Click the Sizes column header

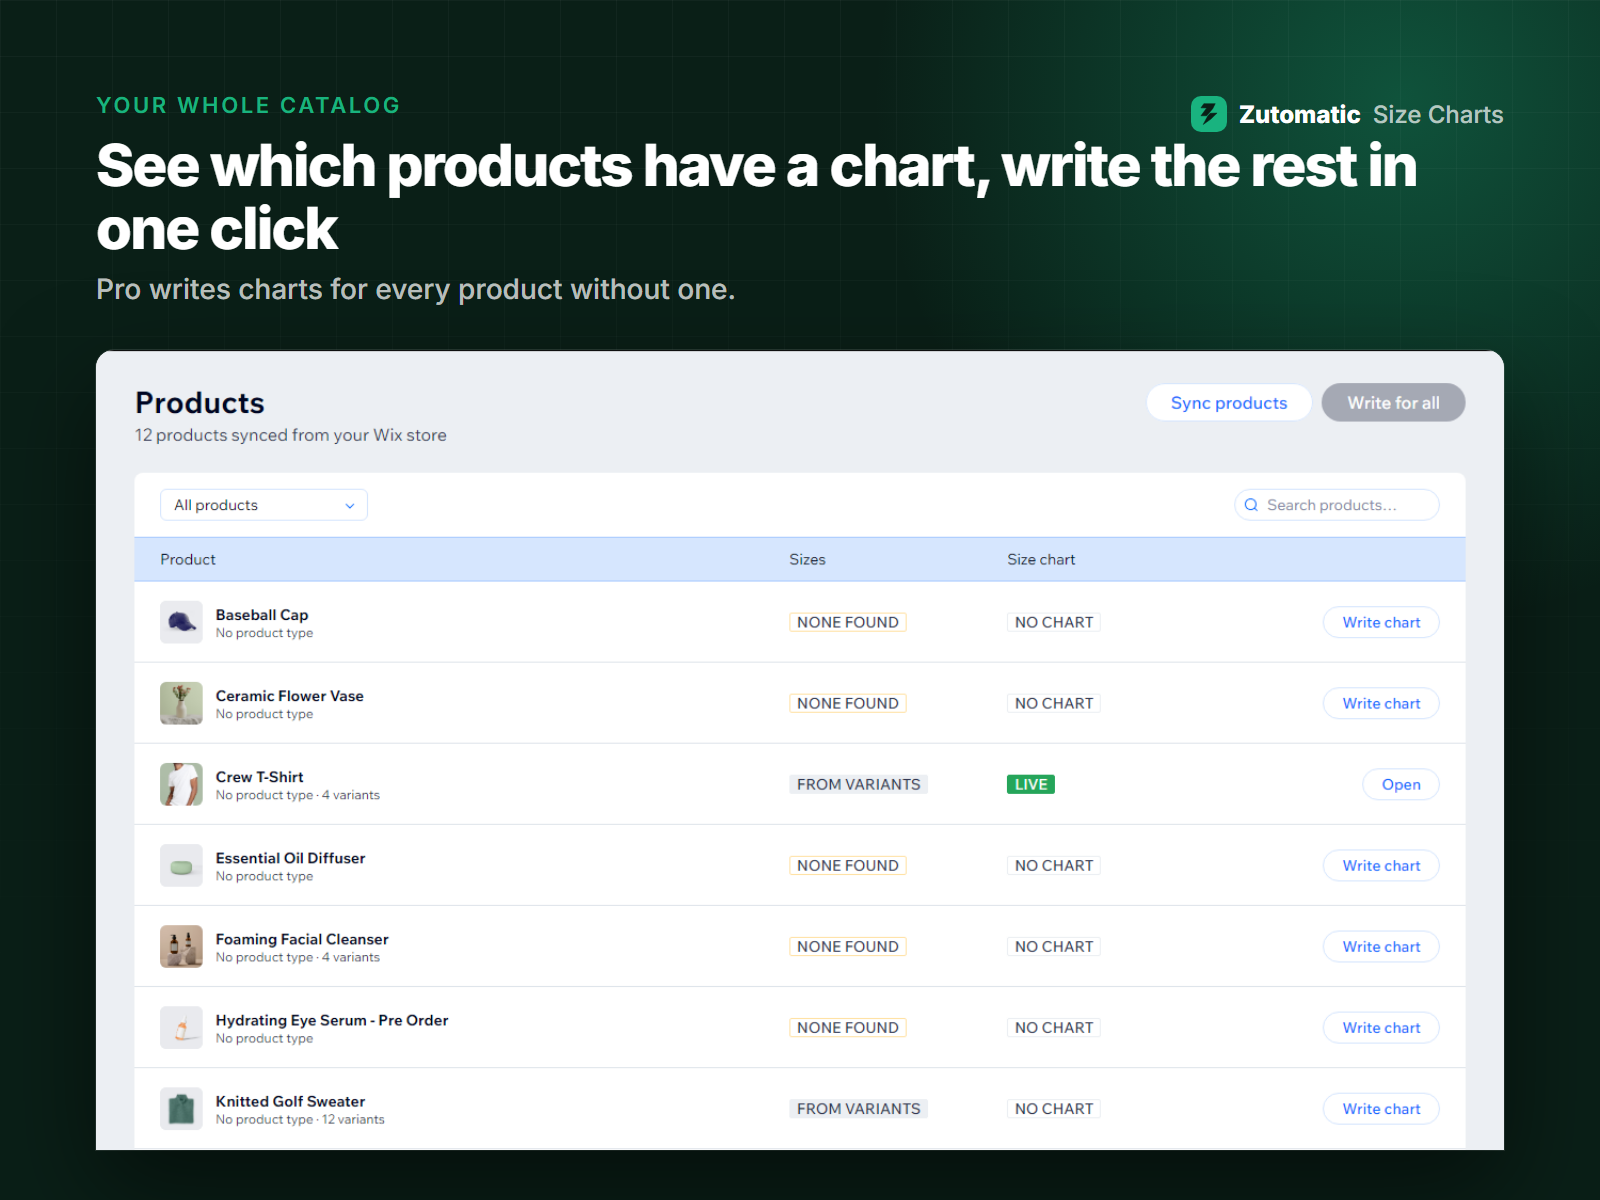pyautogui.click(x=807, y=559)
